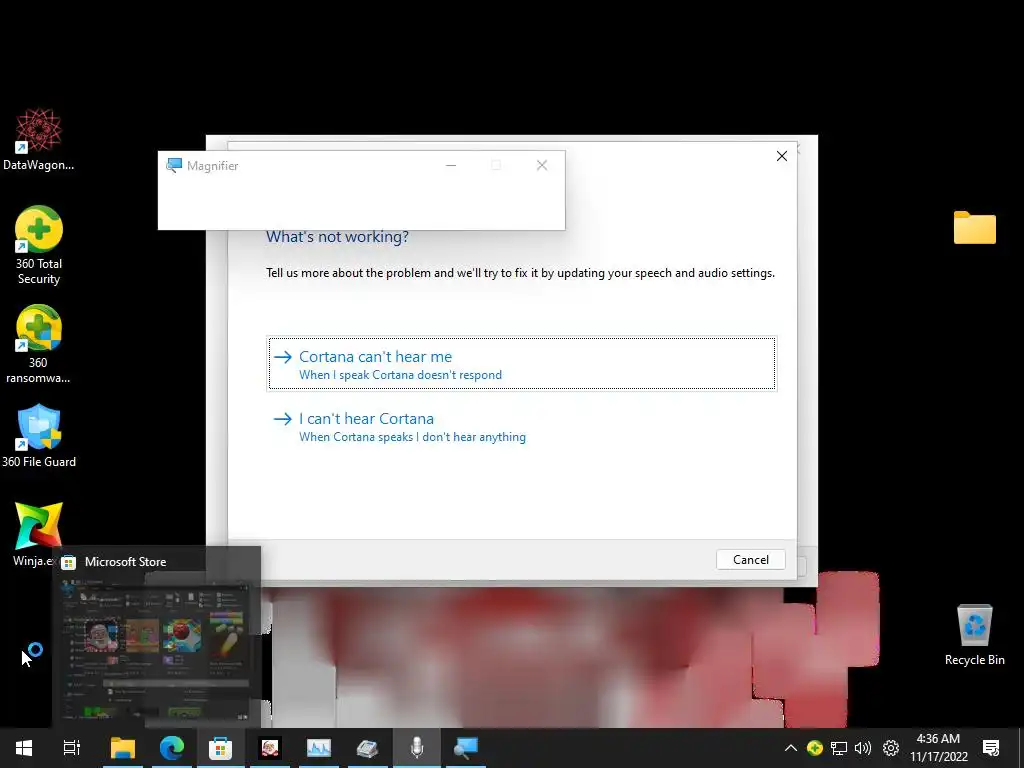Open the Recycle Bin desktop icon
This screenshot has height=768, width=1024.
974,635
